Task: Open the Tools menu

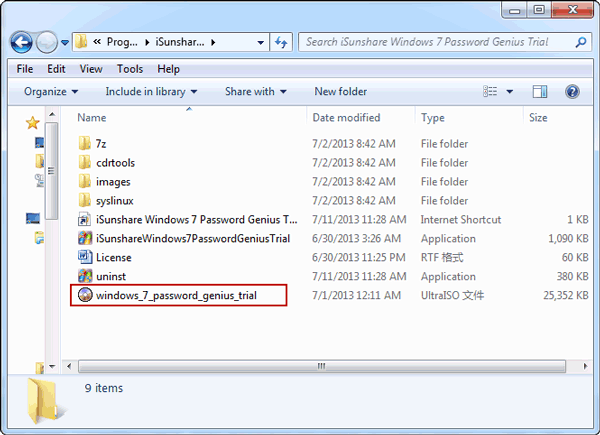Action: pyautogui.click(x=130, y=69)
